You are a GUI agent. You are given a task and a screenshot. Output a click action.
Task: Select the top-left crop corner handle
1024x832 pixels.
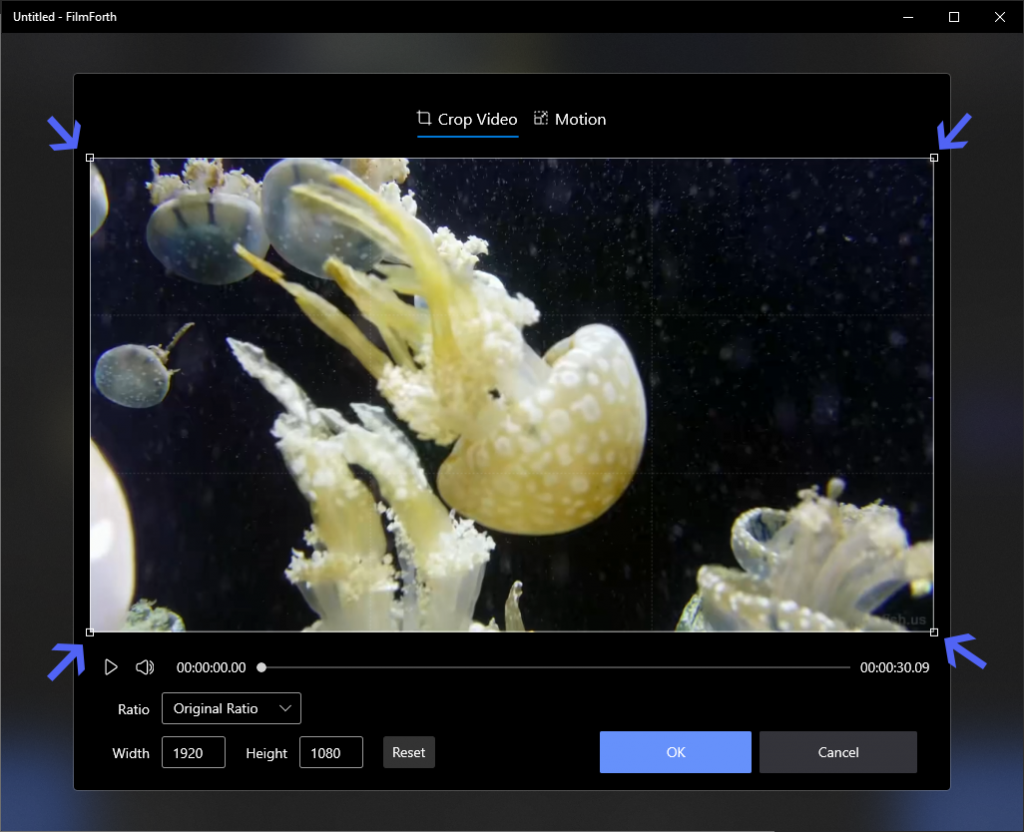(90, 158)
